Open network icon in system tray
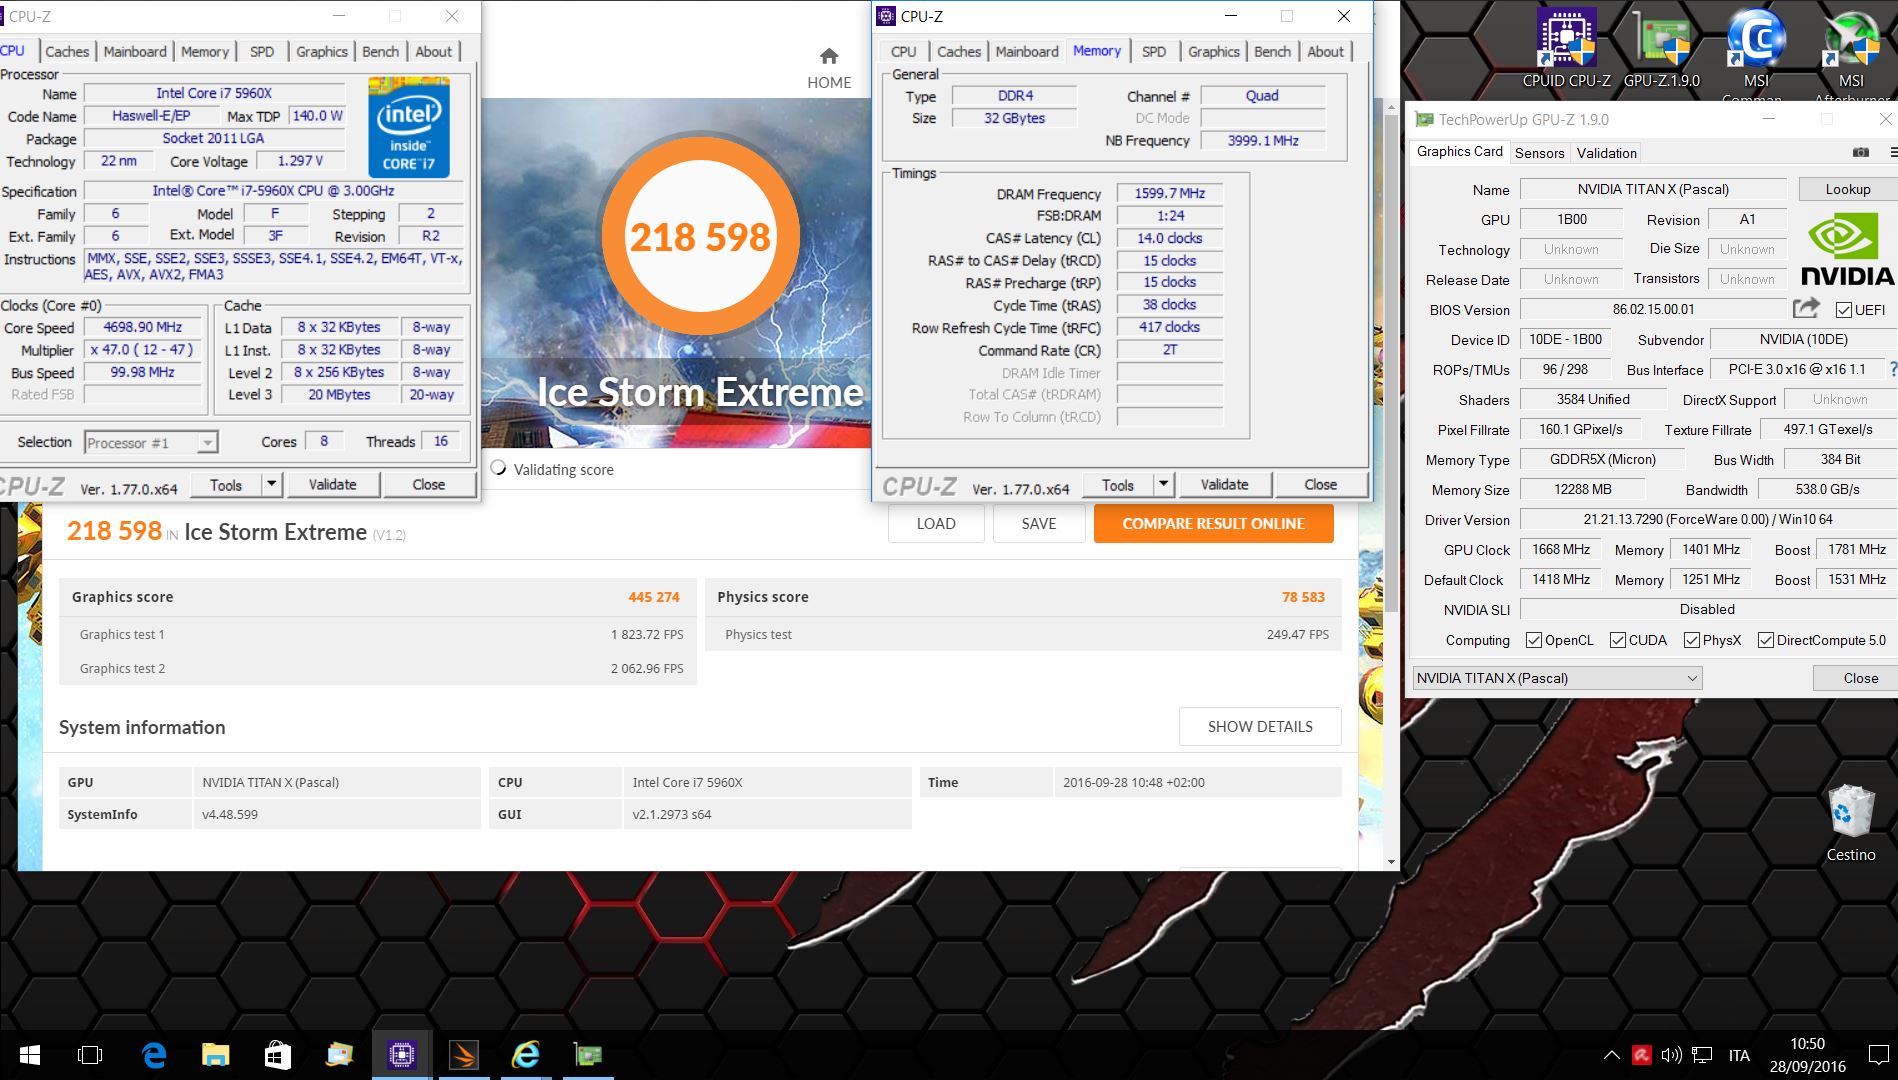The image size is (1898, 1080). click(1702, 1055)
